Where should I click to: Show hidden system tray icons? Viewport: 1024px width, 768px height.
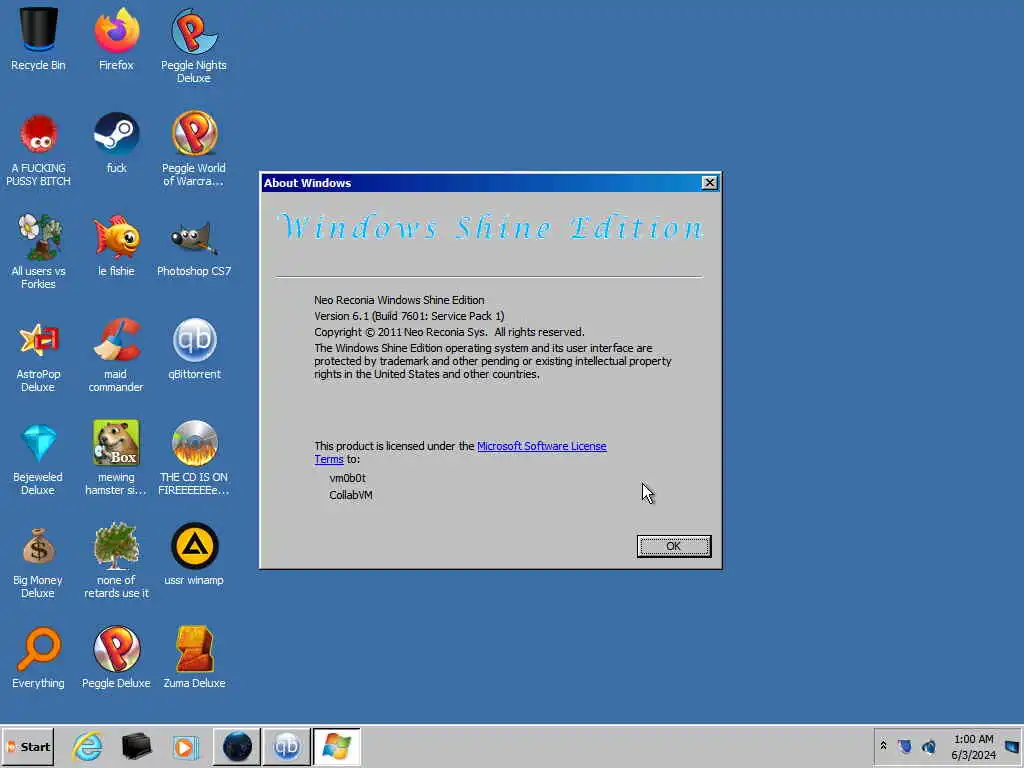883,745
